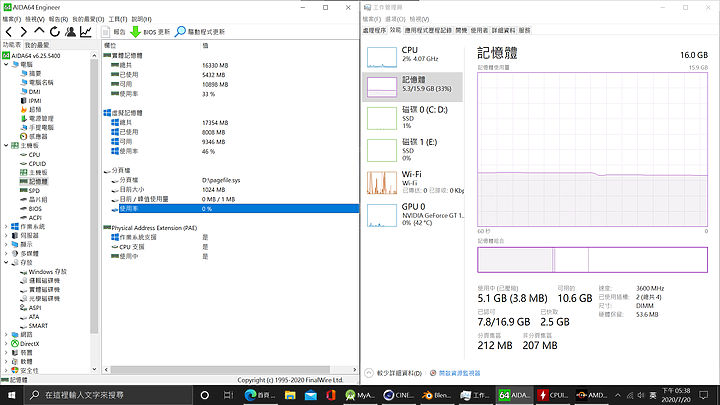The image size is (720, 405).
Task: Refresh the AIDA64 page
Action: click(x=55, y=32)
